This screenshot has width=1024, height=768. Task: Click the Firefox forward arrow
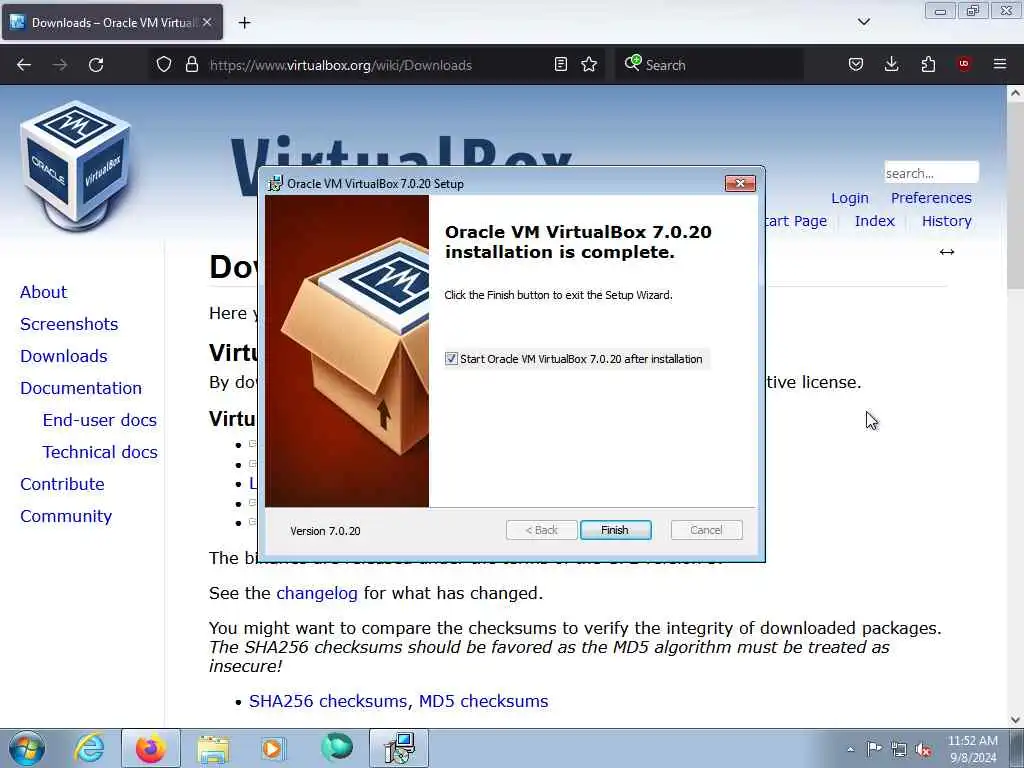click(x=60, y=65)
